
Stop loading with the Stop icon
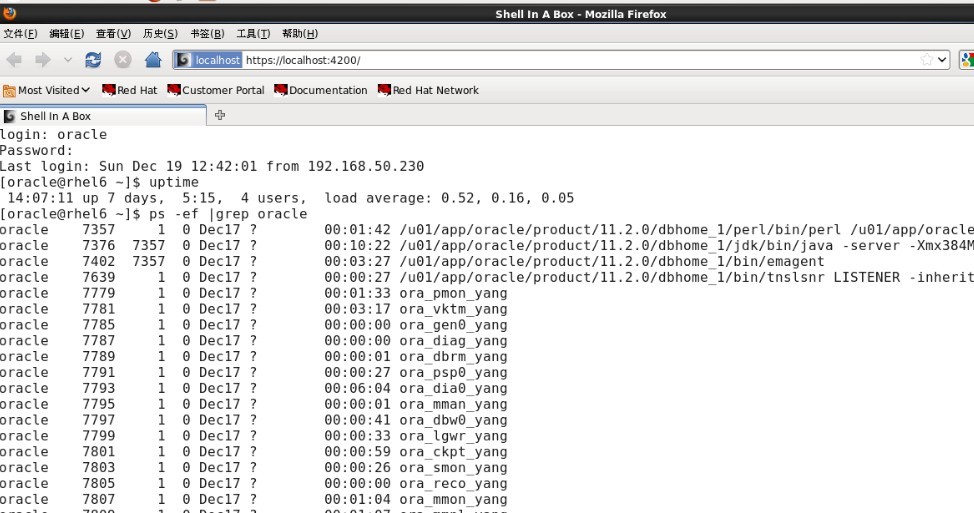[123, 60]
